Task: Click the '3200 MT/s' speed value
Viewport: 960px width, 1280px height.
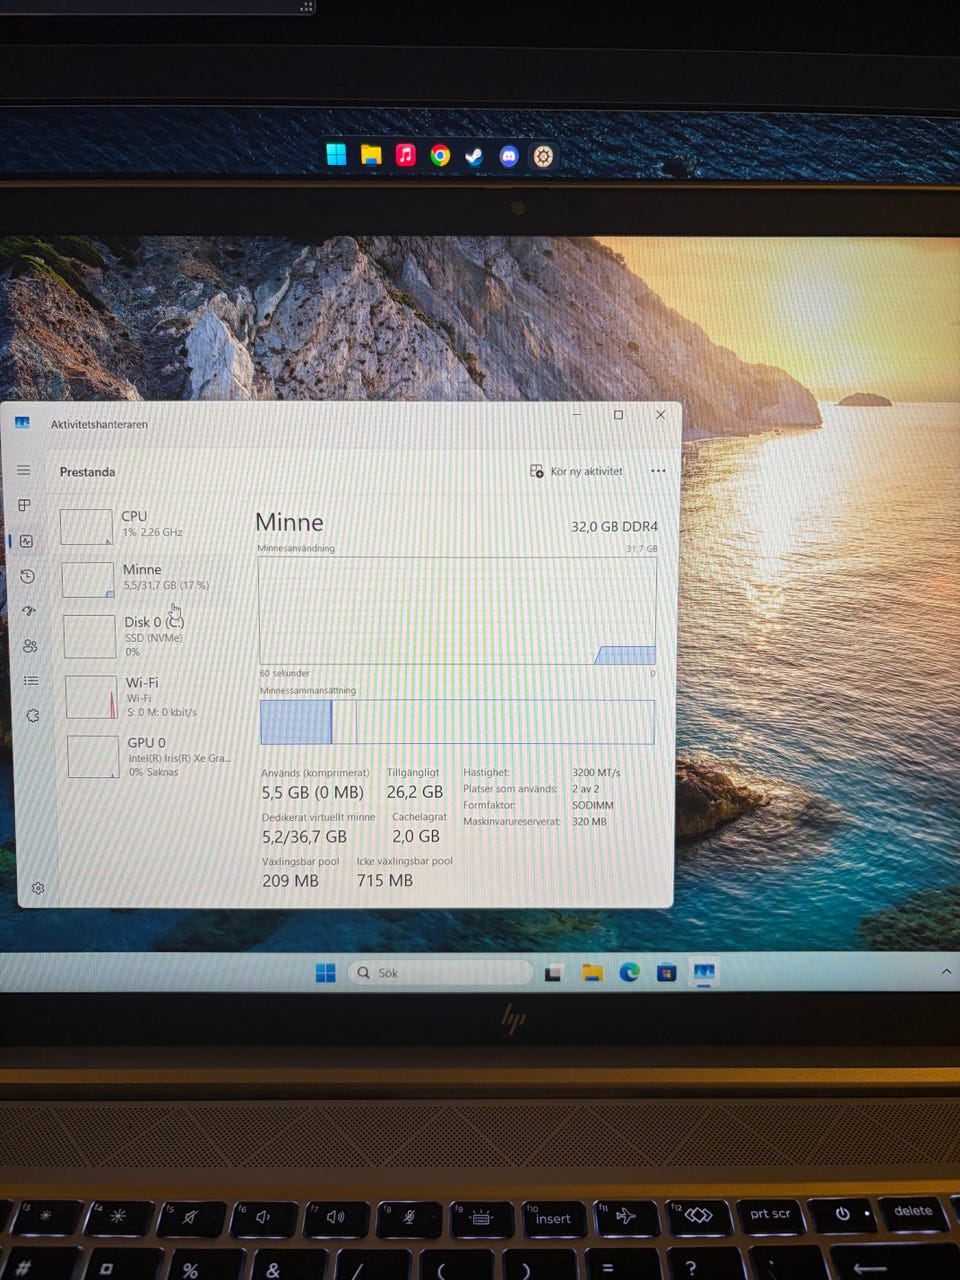Action: (x=596, y=772)
